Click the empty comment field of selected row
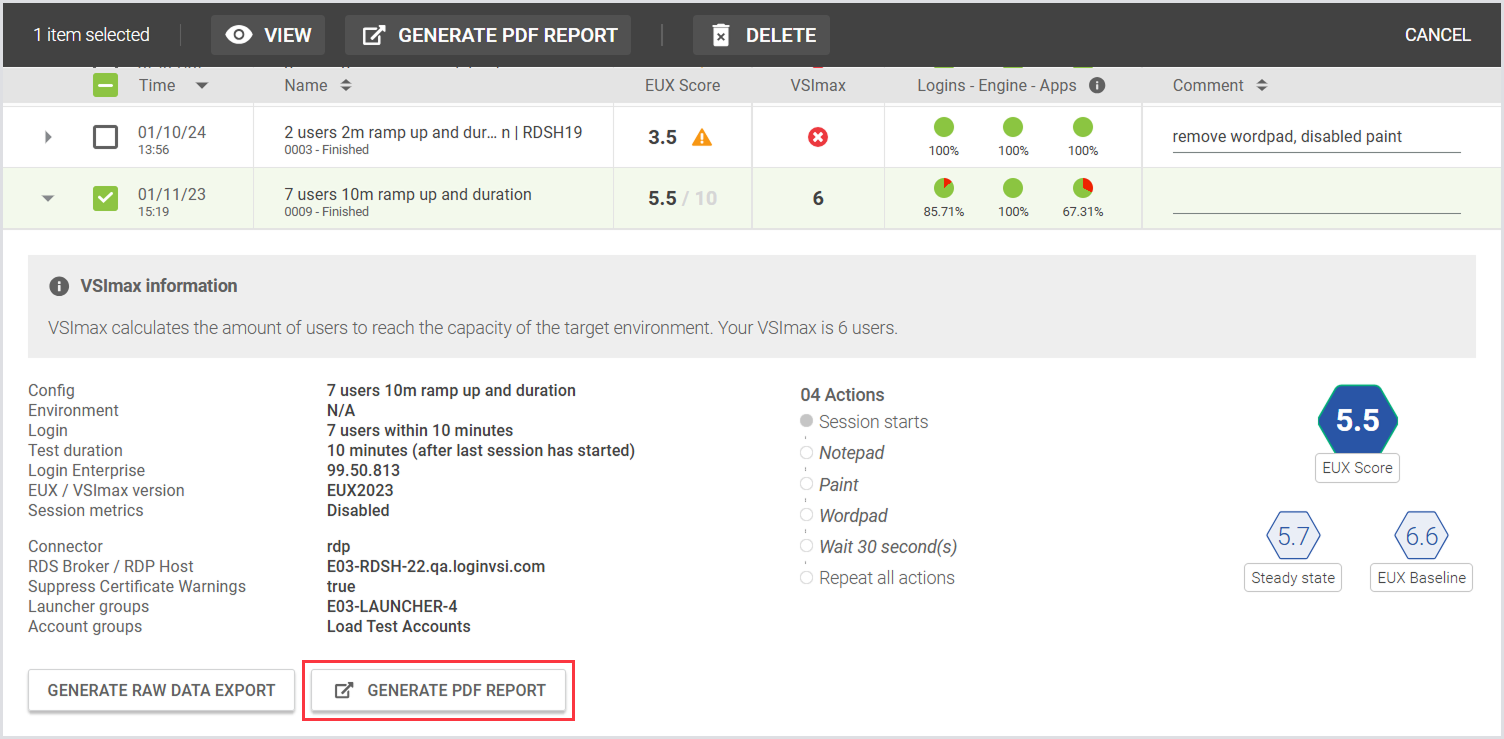The height and width of the screenshot is (739, 1504). pyautogui.click(x=1315, y=199)
